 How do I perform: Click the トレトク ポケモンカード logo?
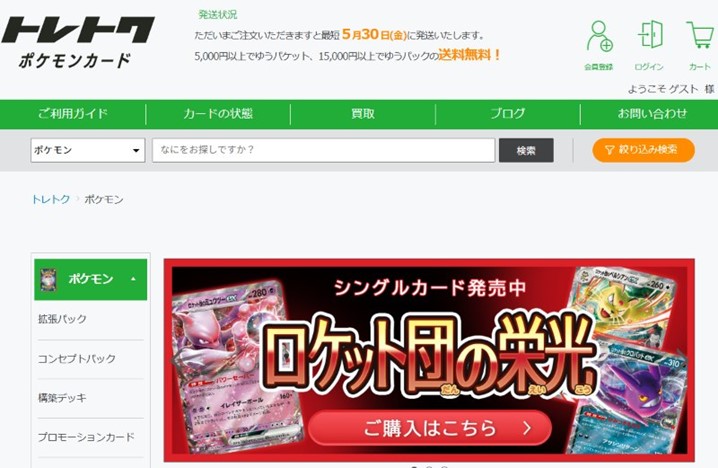(78, 42)
